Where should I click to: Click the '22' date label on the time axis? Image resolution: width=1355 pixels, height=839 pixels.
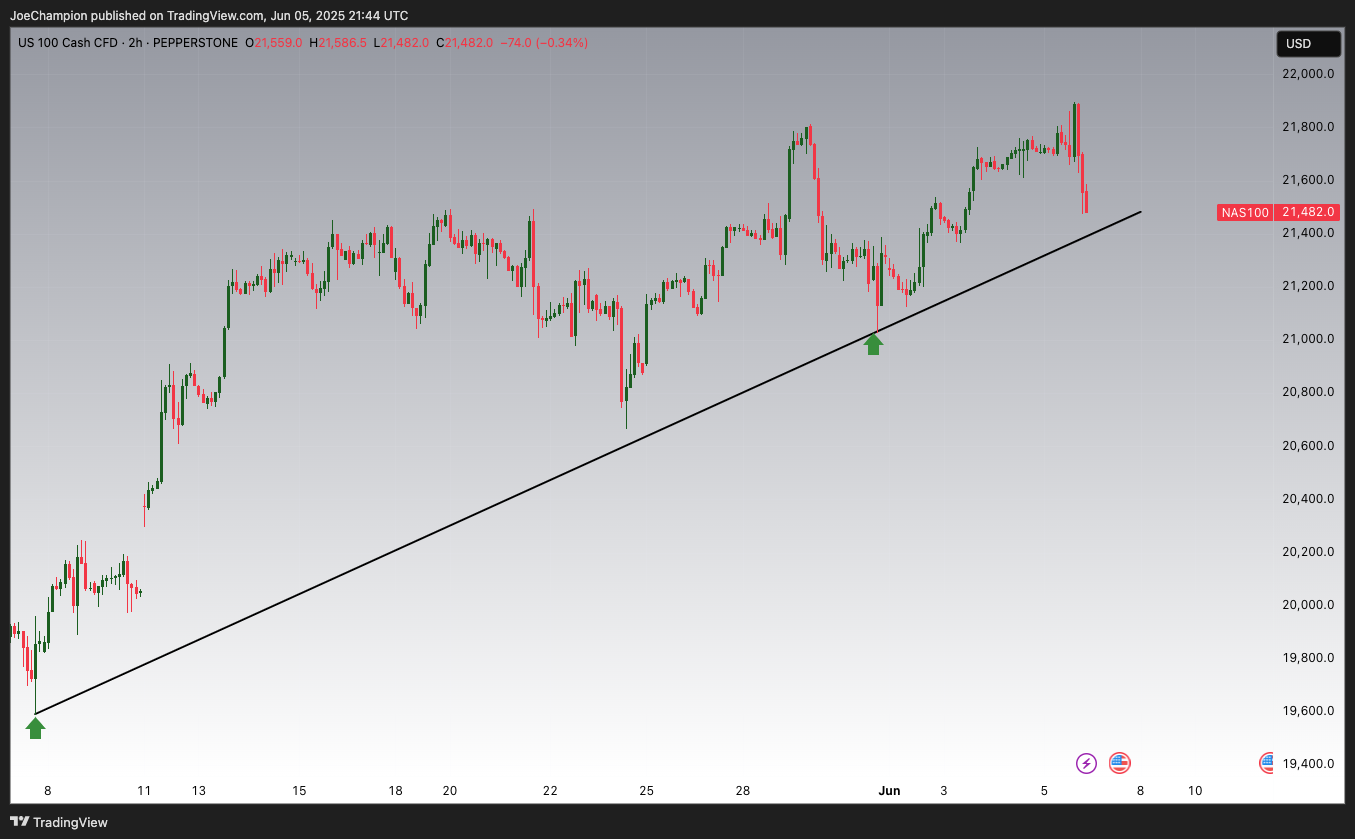tap(550, 791)
